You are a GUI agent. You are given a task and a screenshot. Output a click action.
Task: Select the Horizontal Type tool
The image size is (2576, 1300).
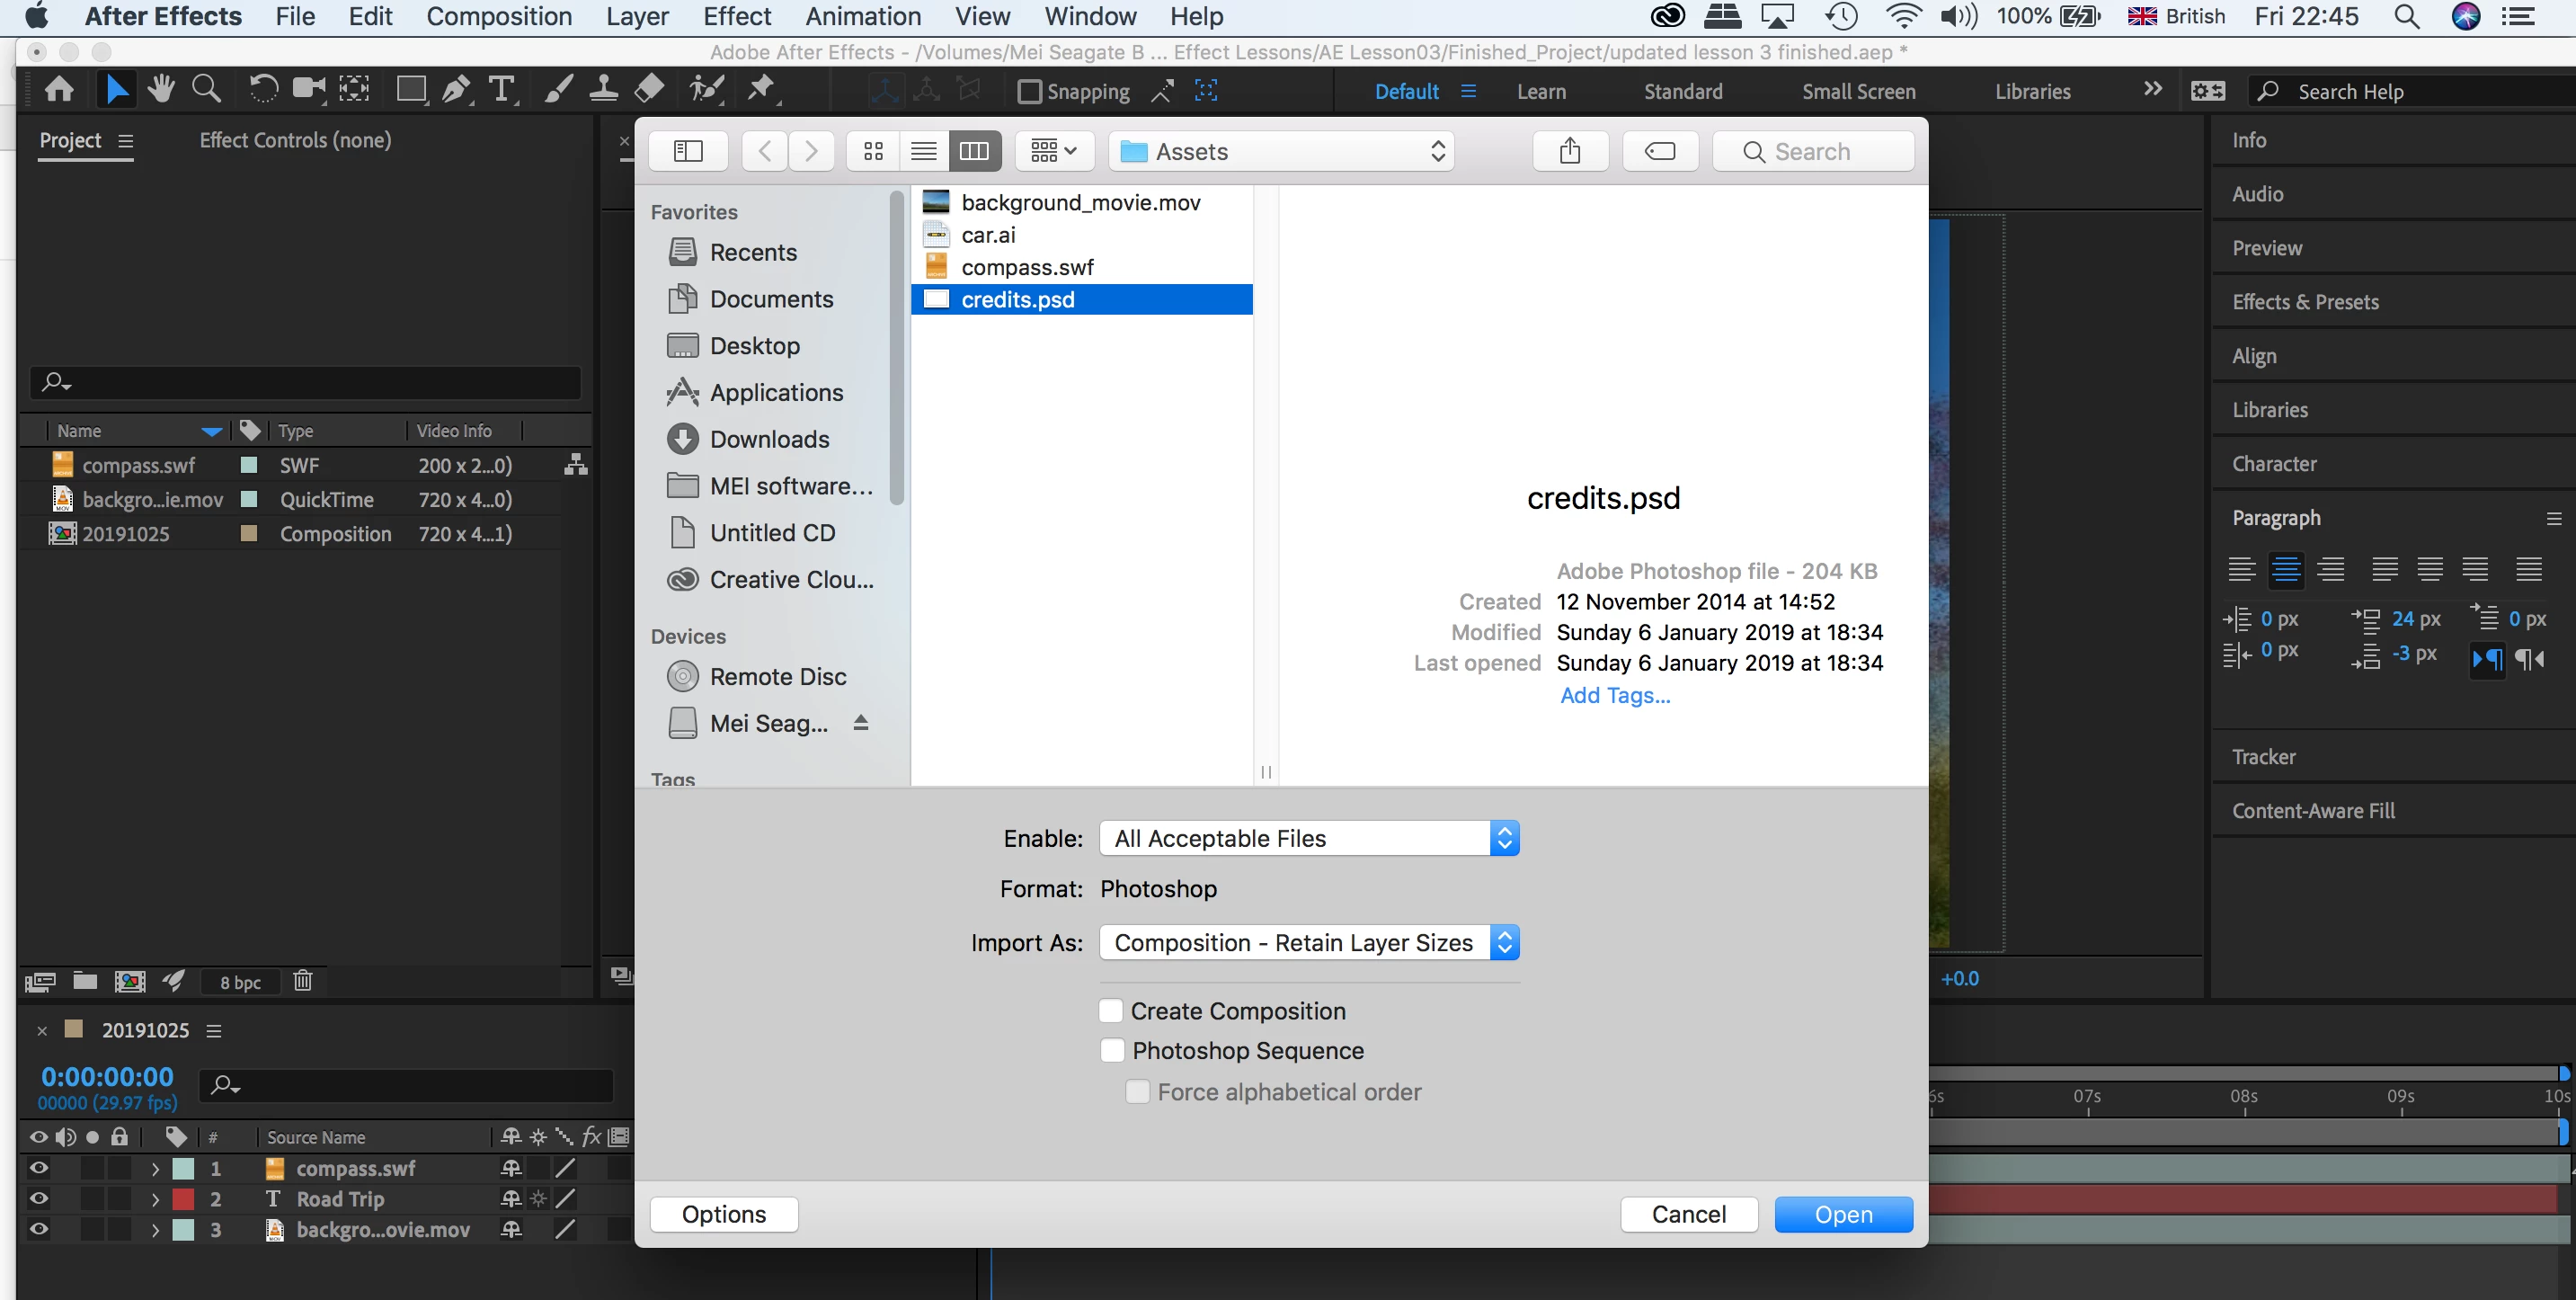click(501, 90)
